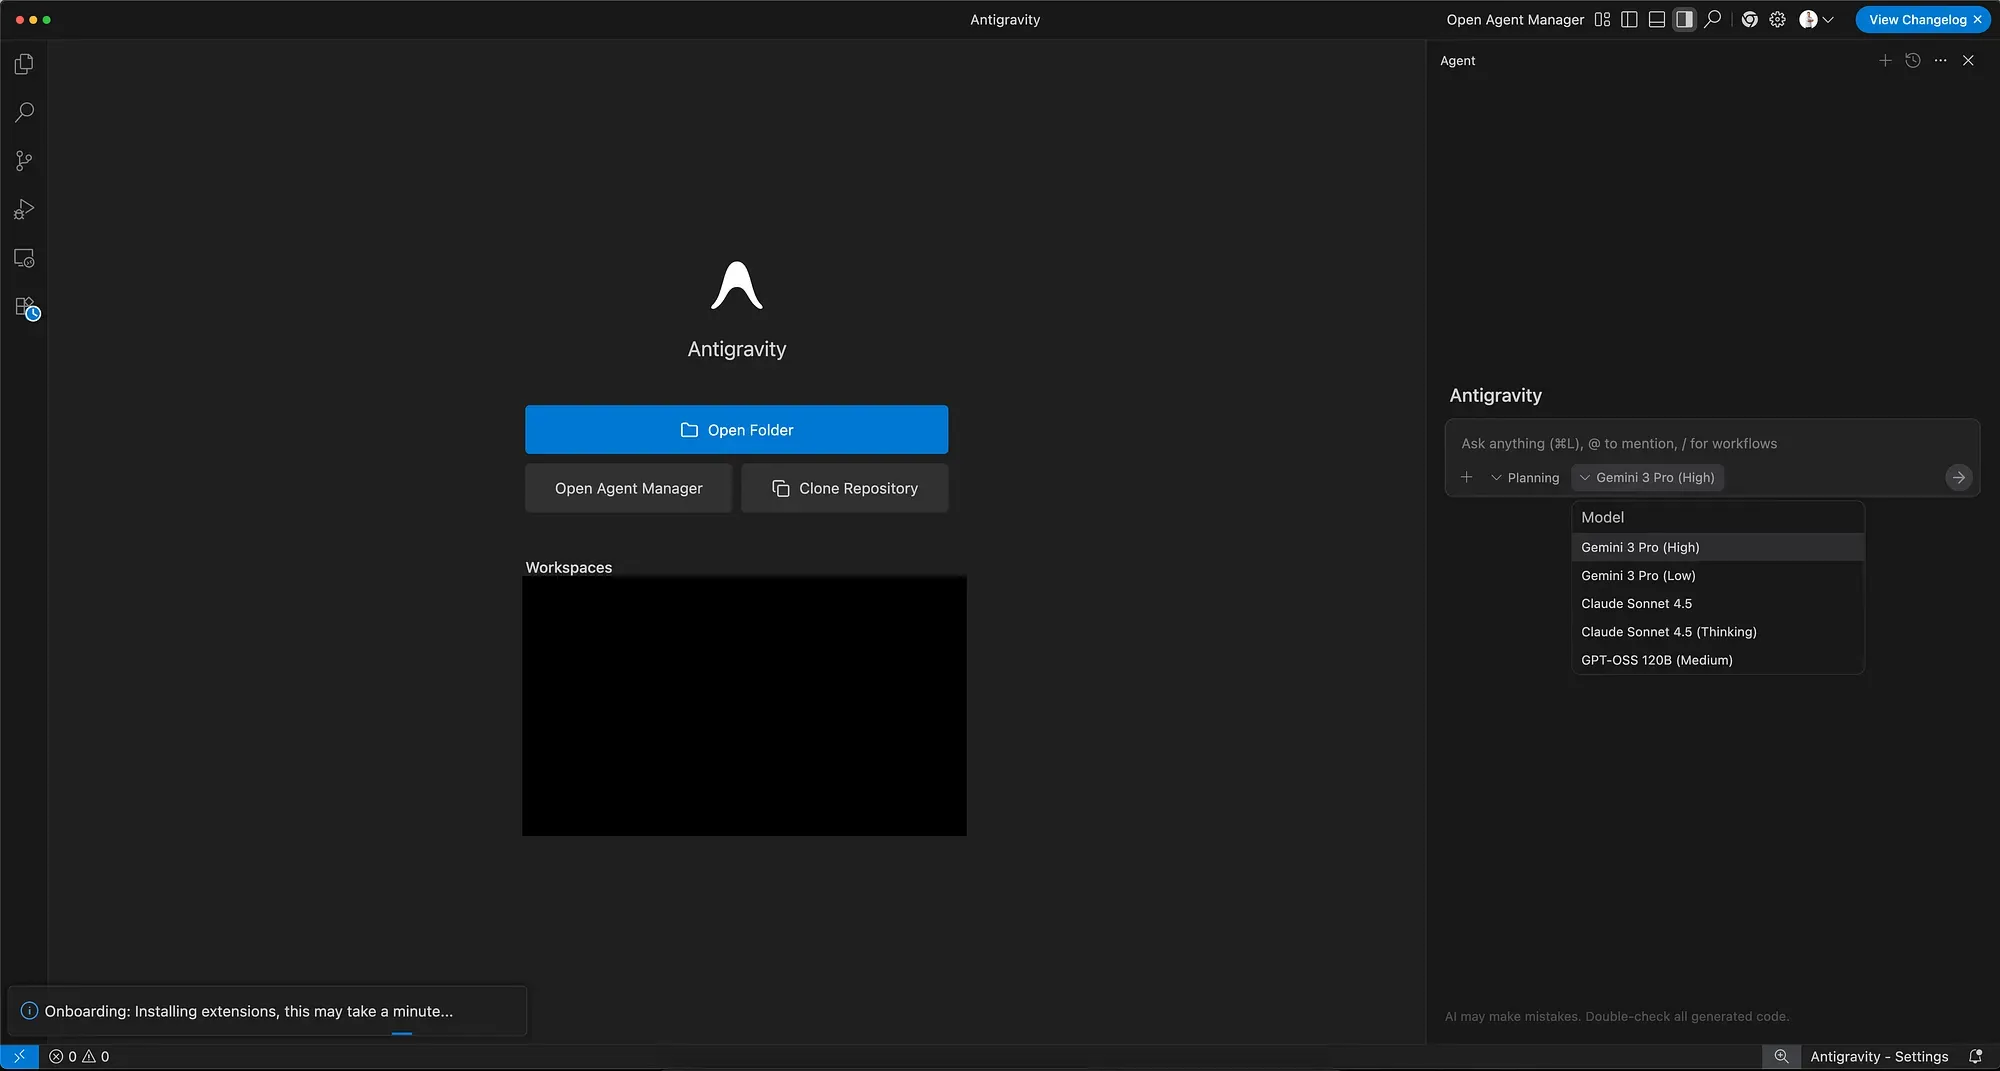The height and width of the screenshot is (1071, 2000).
Task: Expand the Planning mode dropdown
Action: pos(1525,478)
